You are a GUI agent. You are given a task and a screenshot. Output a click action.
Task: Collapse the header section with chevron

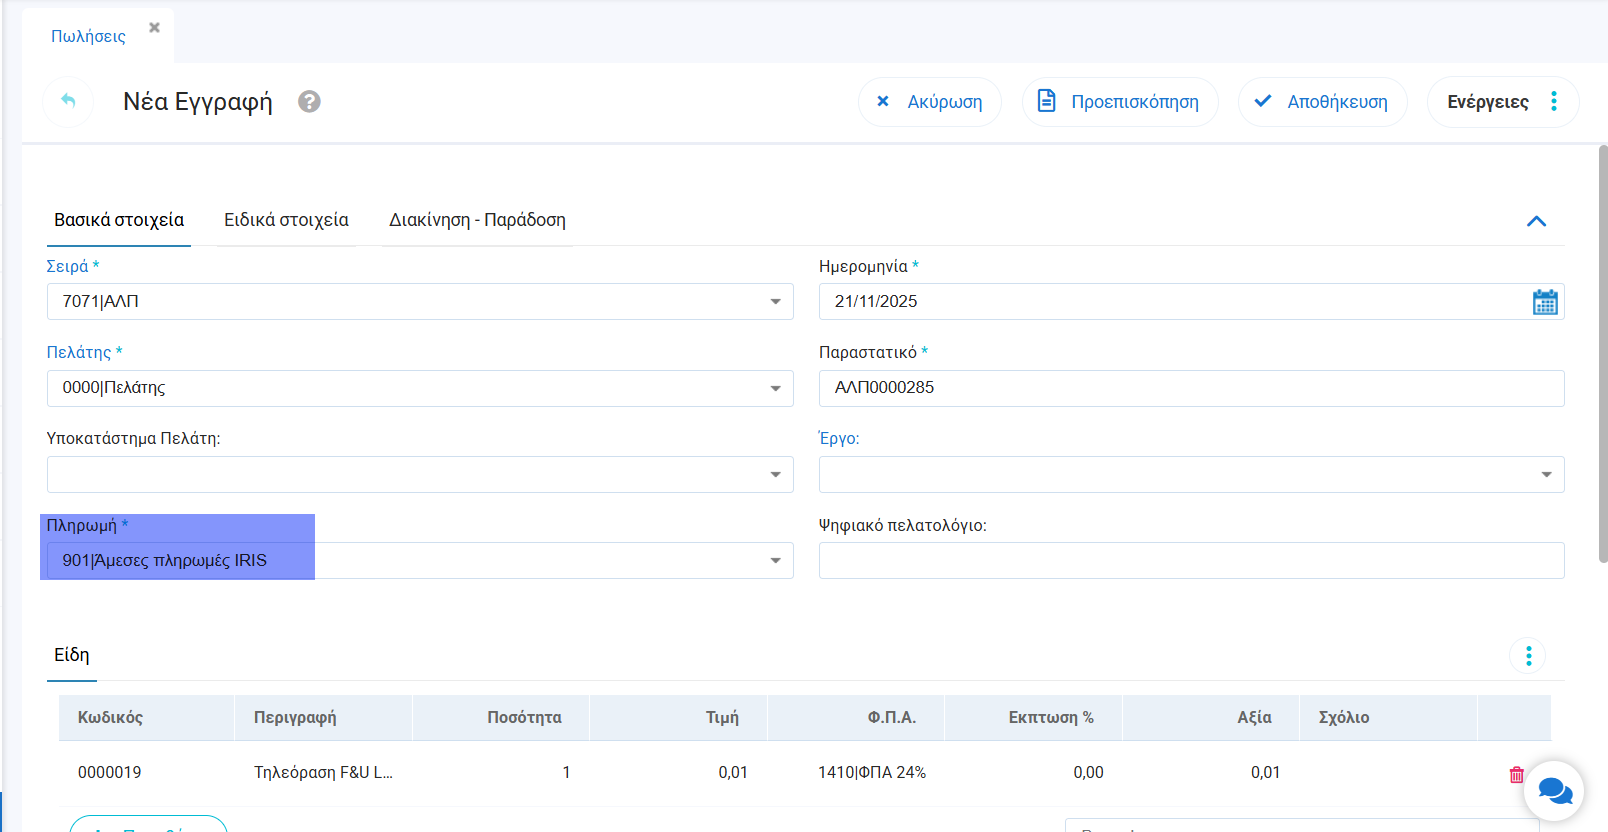tap(1536, 221)
